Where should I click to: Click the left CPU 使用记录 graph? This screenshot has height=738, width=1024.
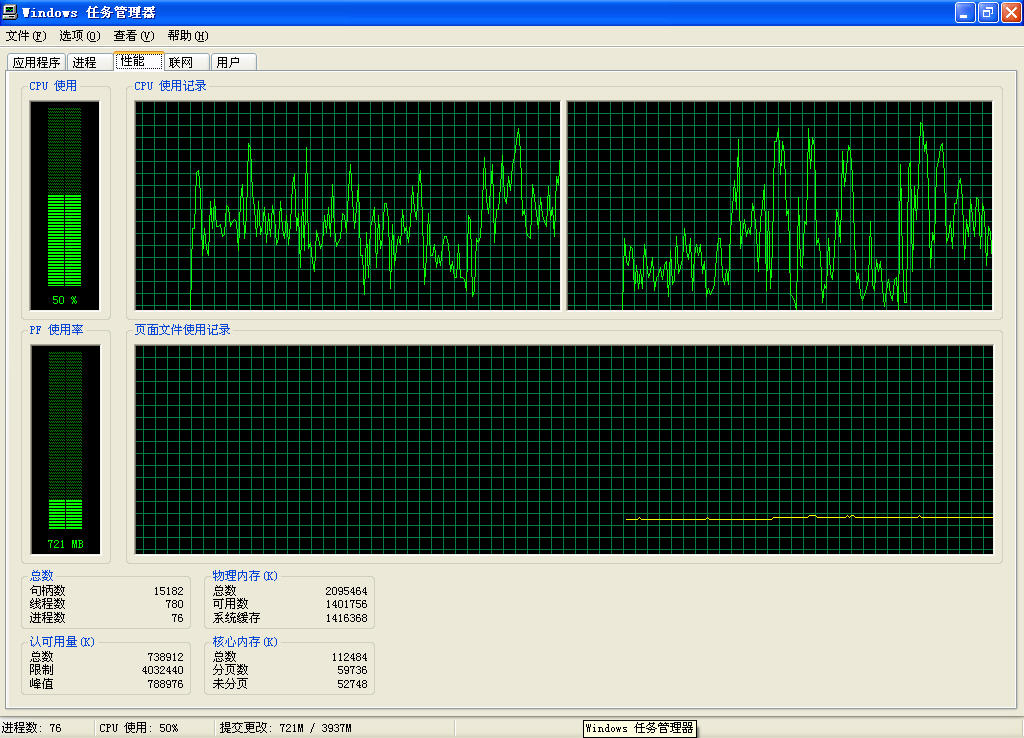347,205
